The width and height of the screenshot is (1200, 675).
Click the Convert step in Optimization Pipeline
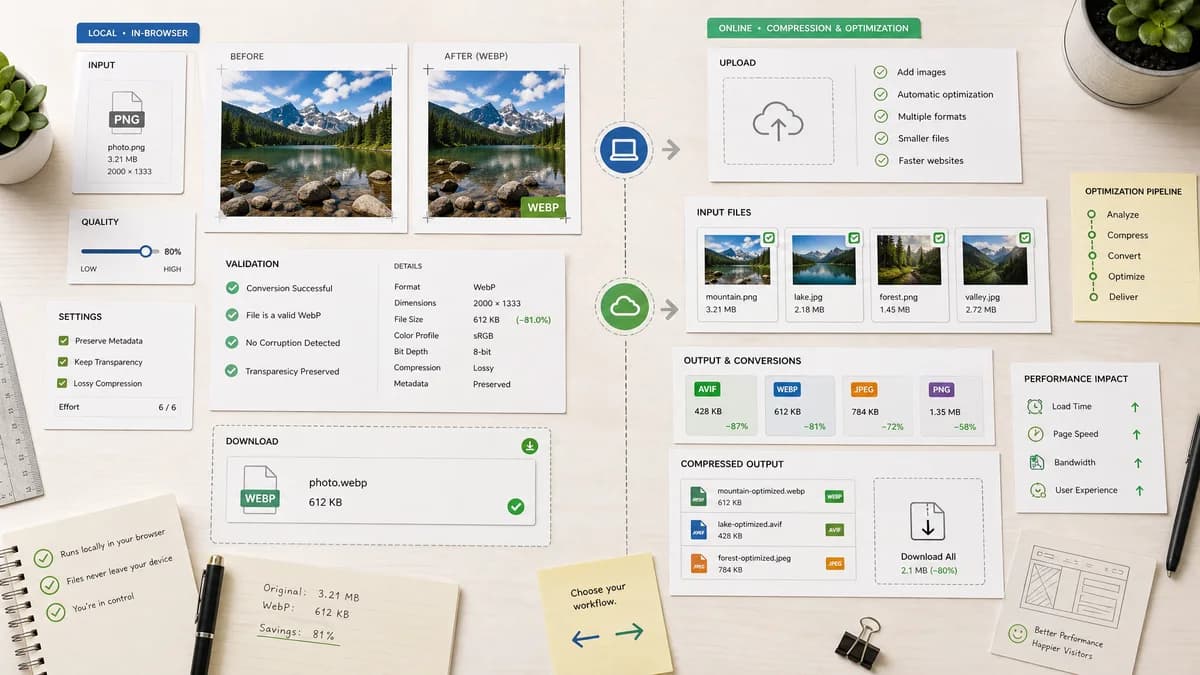pyautogui.click(x=1124, y=256)
